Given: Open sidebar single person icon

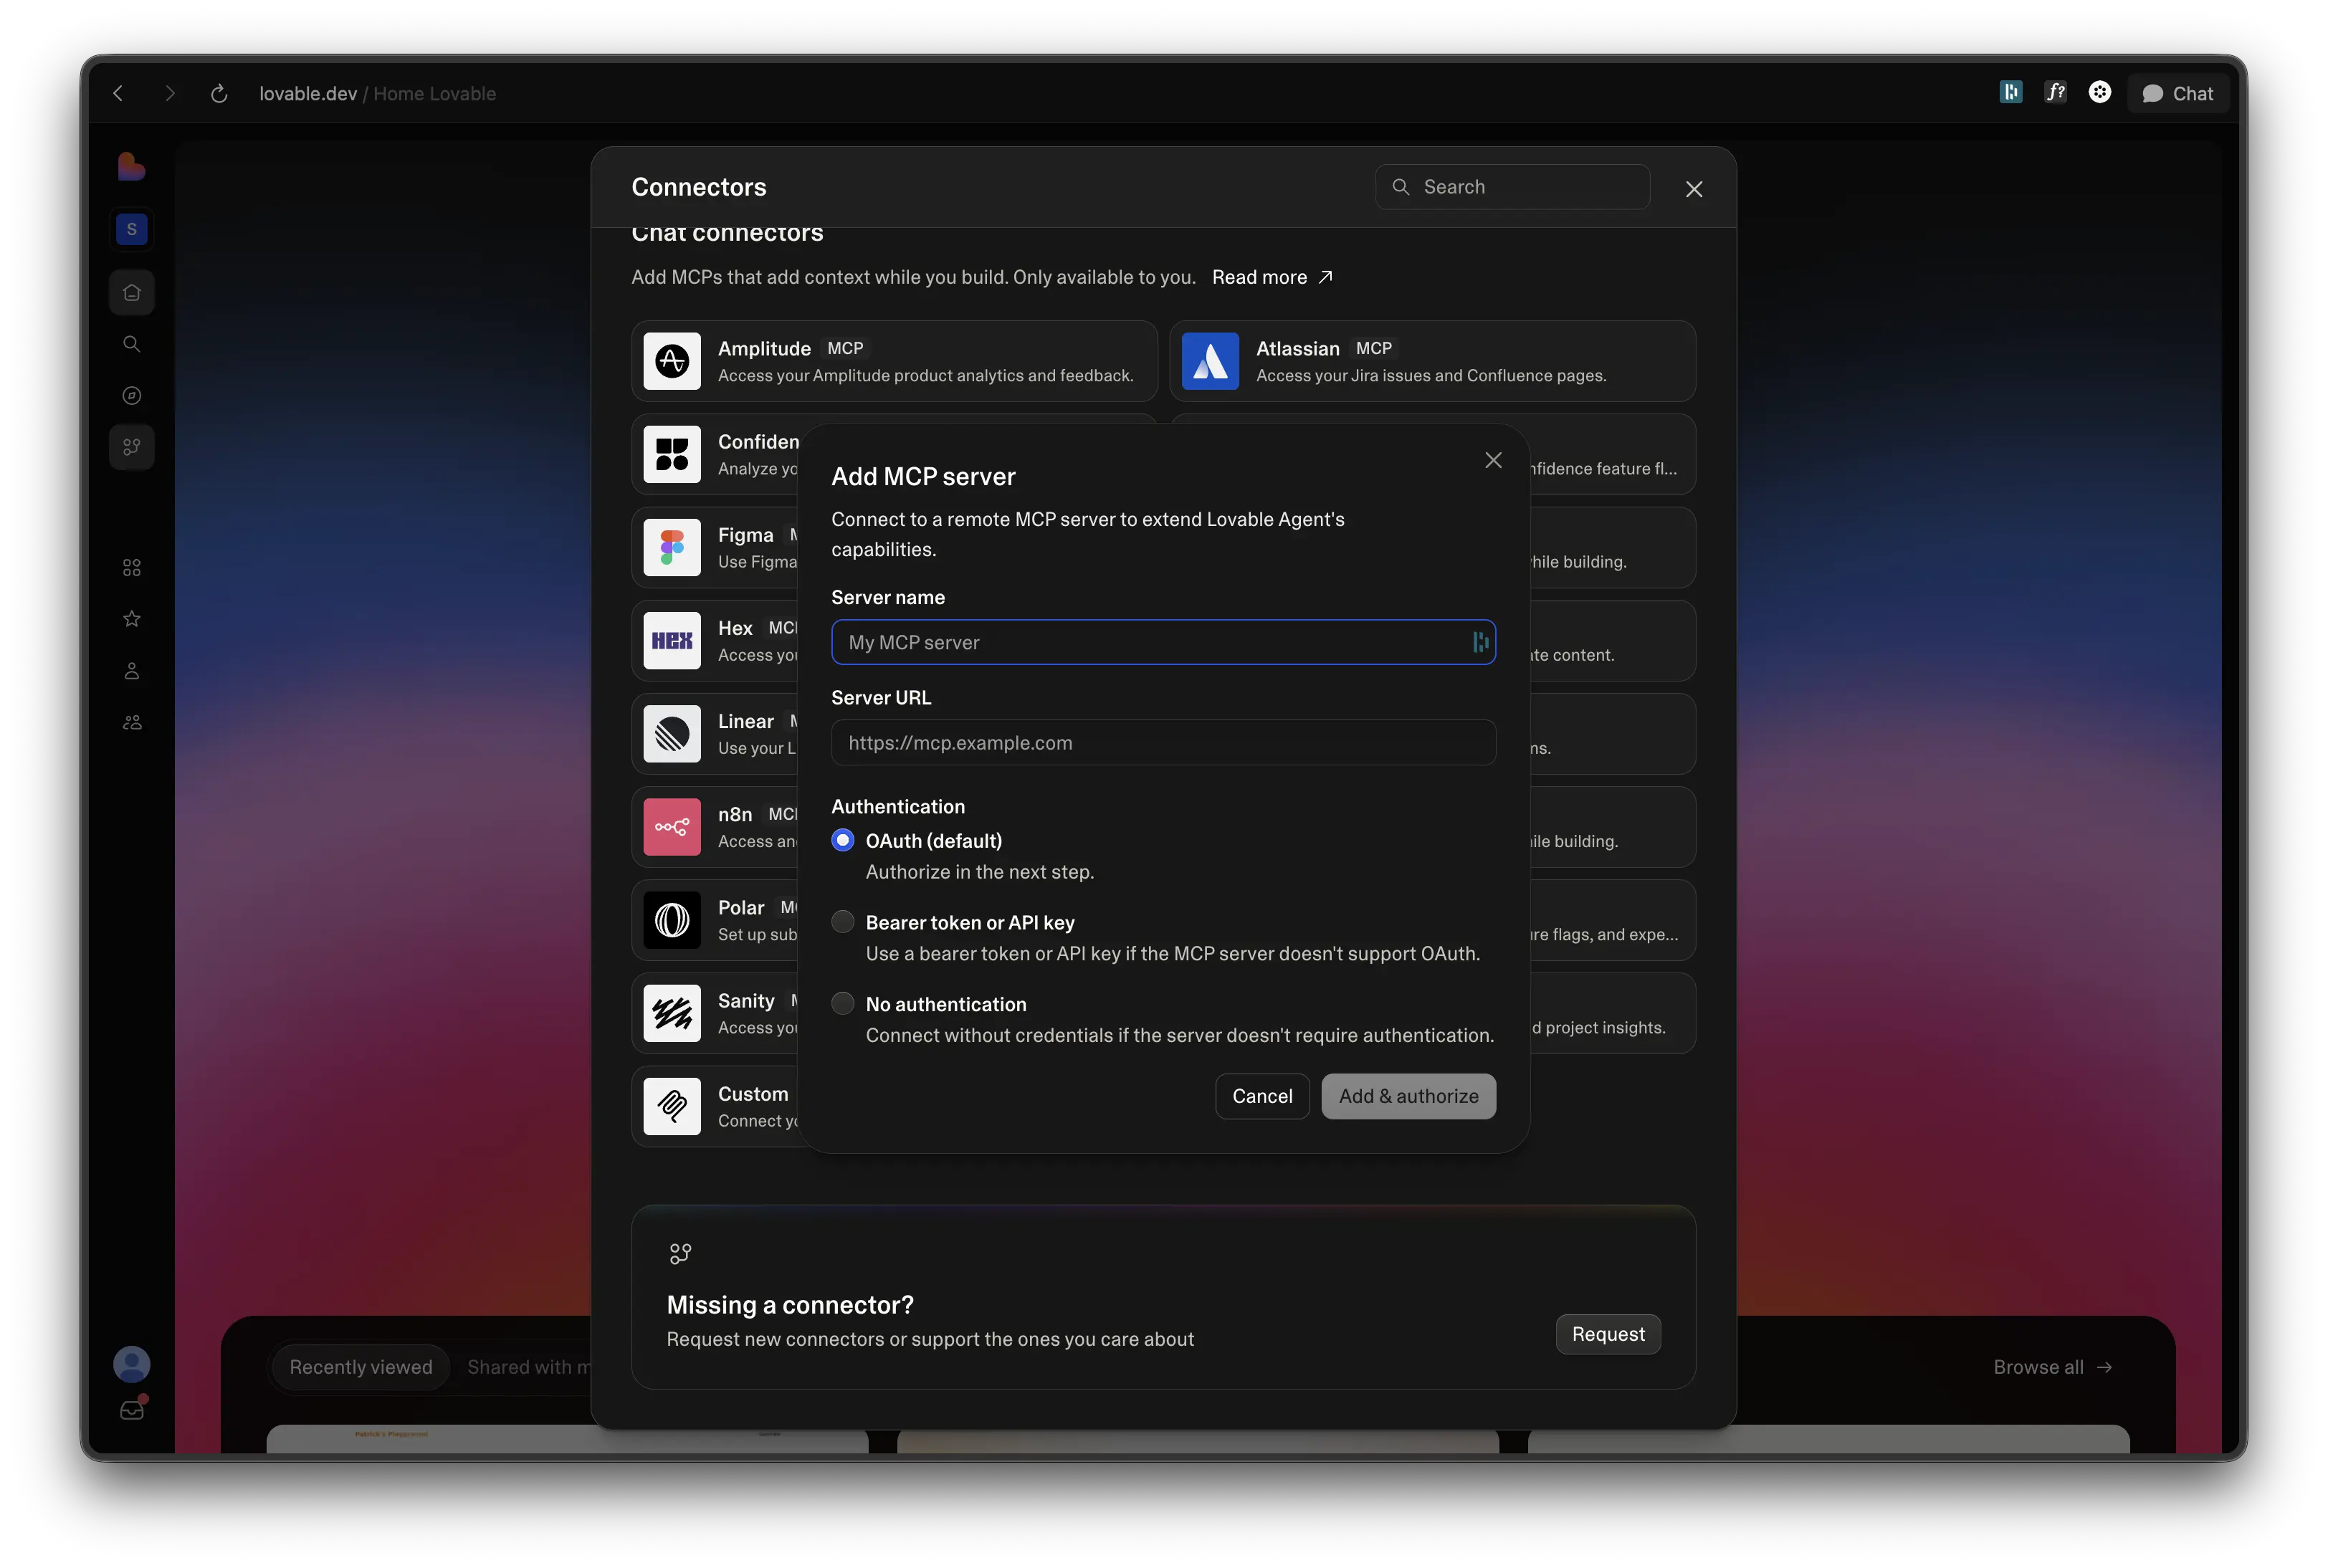Looking at the screenshot, I should (x=131, y=671).
